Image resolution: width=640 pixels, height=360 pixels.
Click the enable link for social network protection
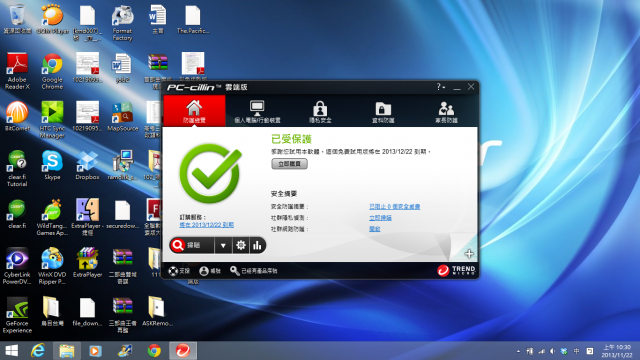click(x=375, y=229)
